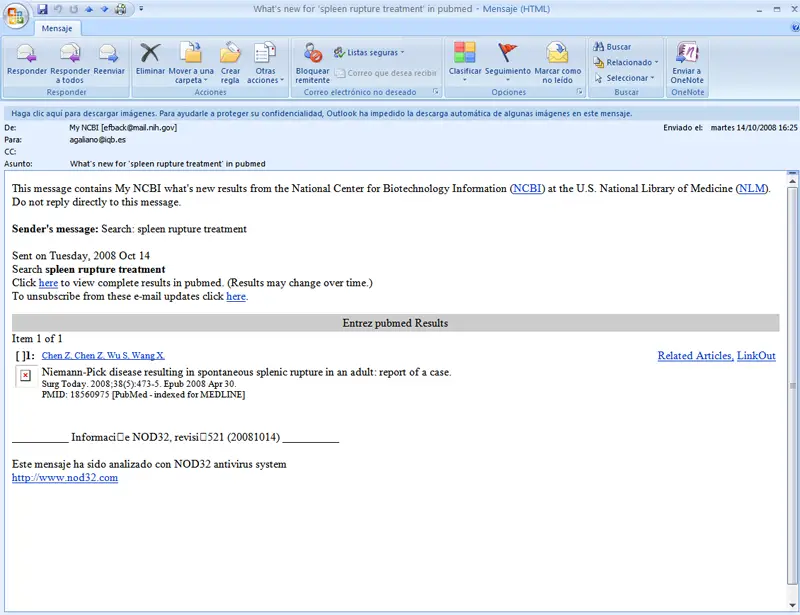
Task: Click the quick print icon
Action: (121, 9)
